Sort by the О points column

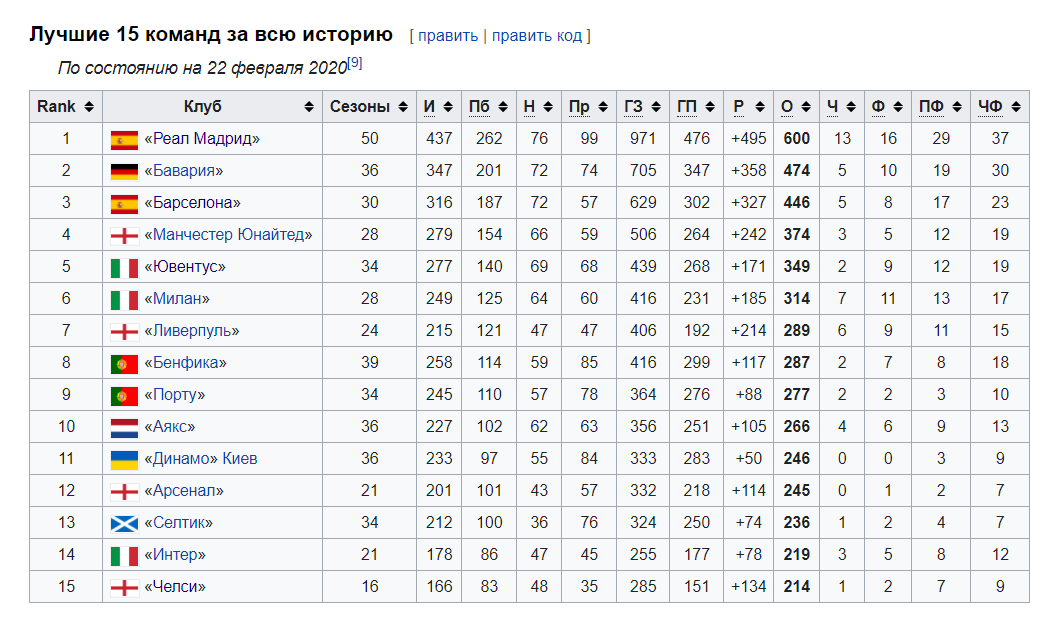point(796,107)
